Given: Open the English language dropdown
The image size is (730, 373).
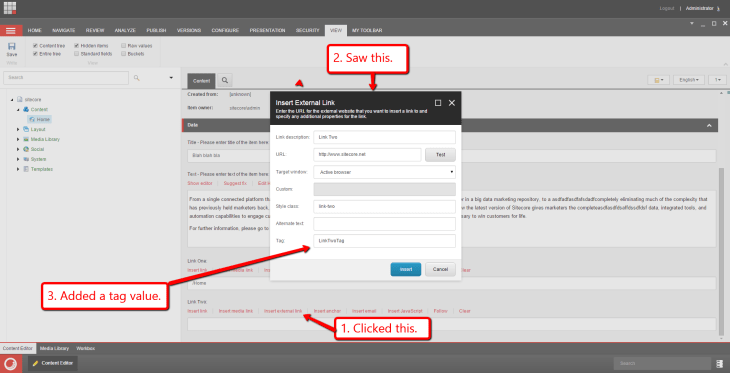Looking at the screenshot, I should pyautogui.click(x=689, y=80).
